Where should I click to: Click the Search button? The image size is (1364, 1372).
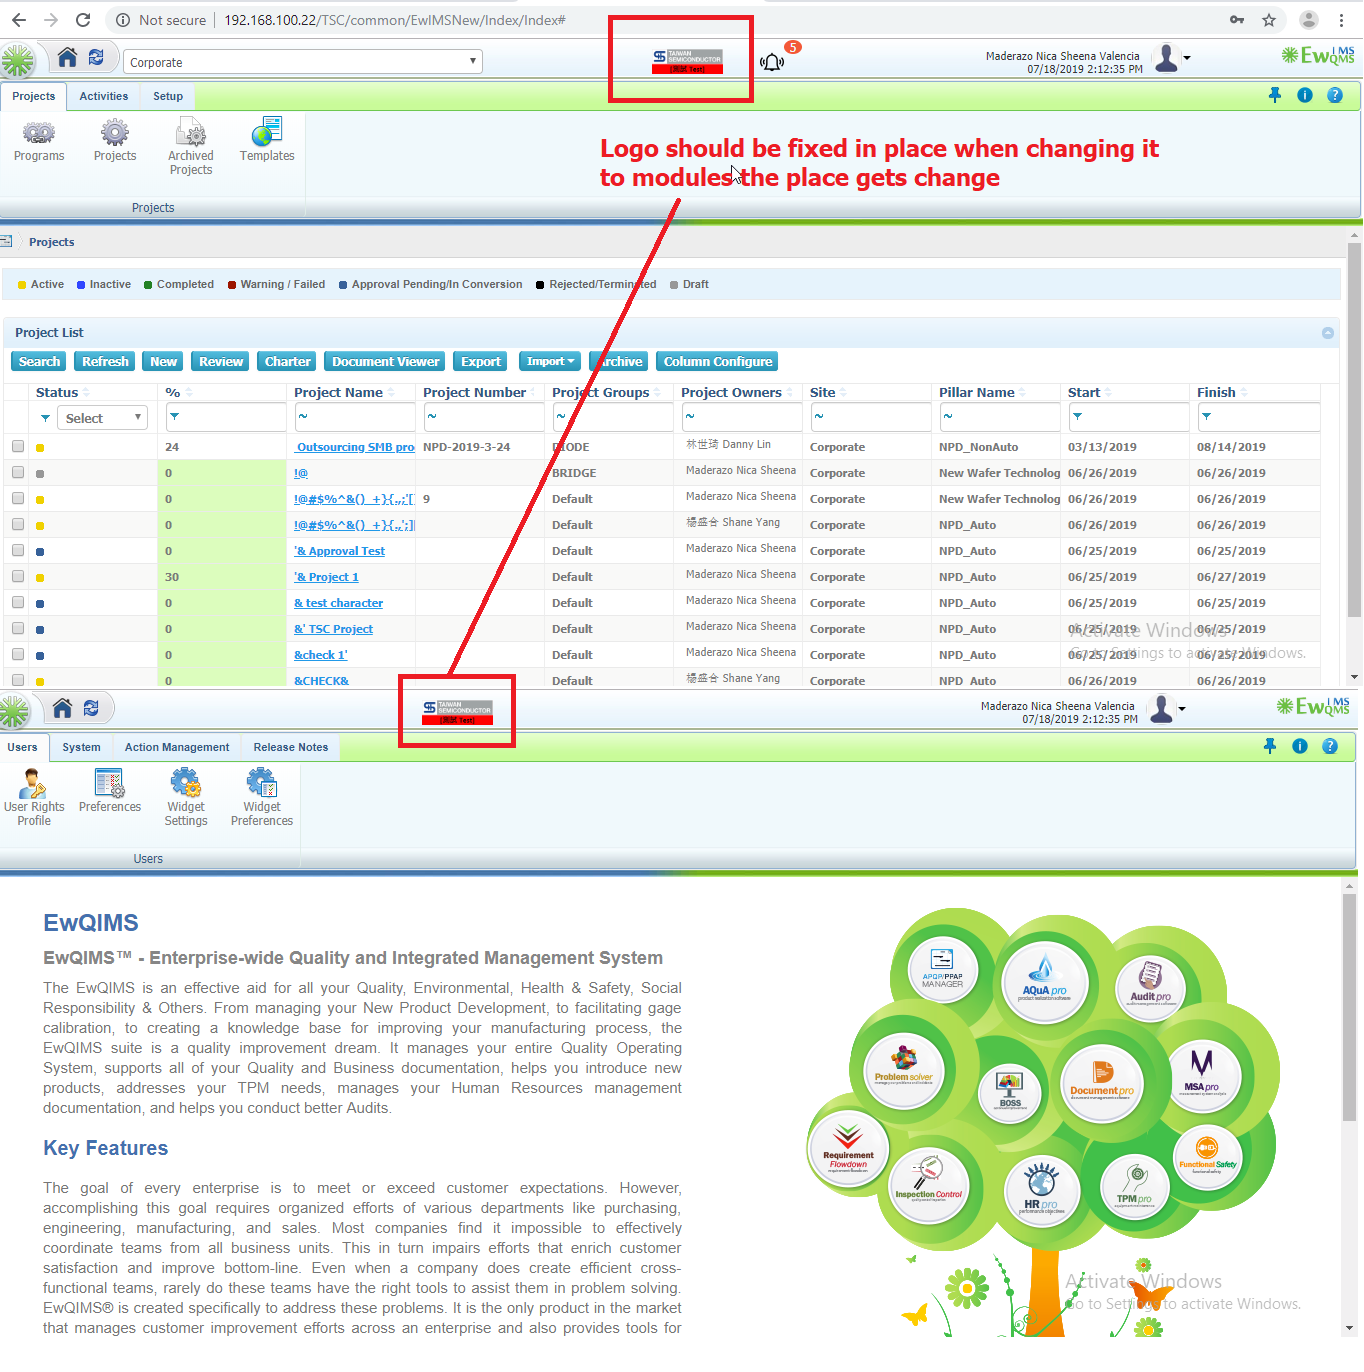coord(40,362)
